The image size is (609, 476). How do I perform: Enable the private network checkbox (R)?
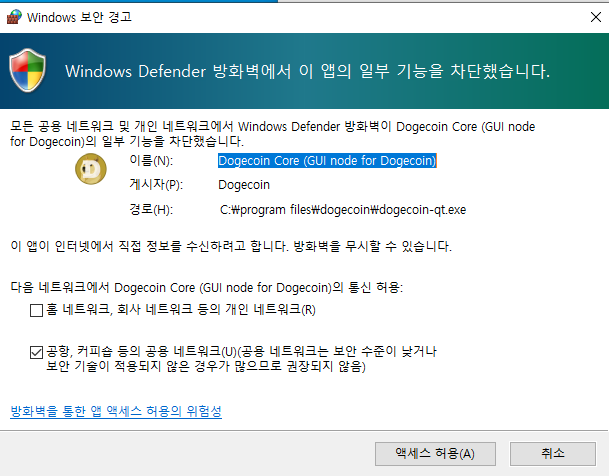click(36, 311)
